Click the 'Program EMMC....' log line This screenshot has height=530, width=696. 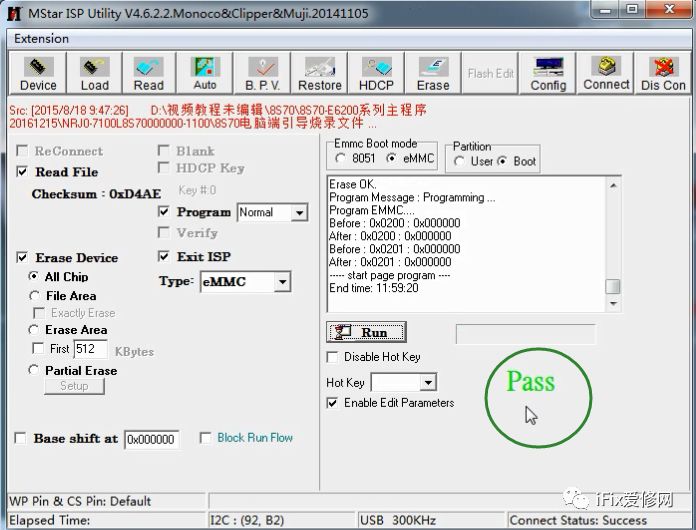tap(372, 210)
